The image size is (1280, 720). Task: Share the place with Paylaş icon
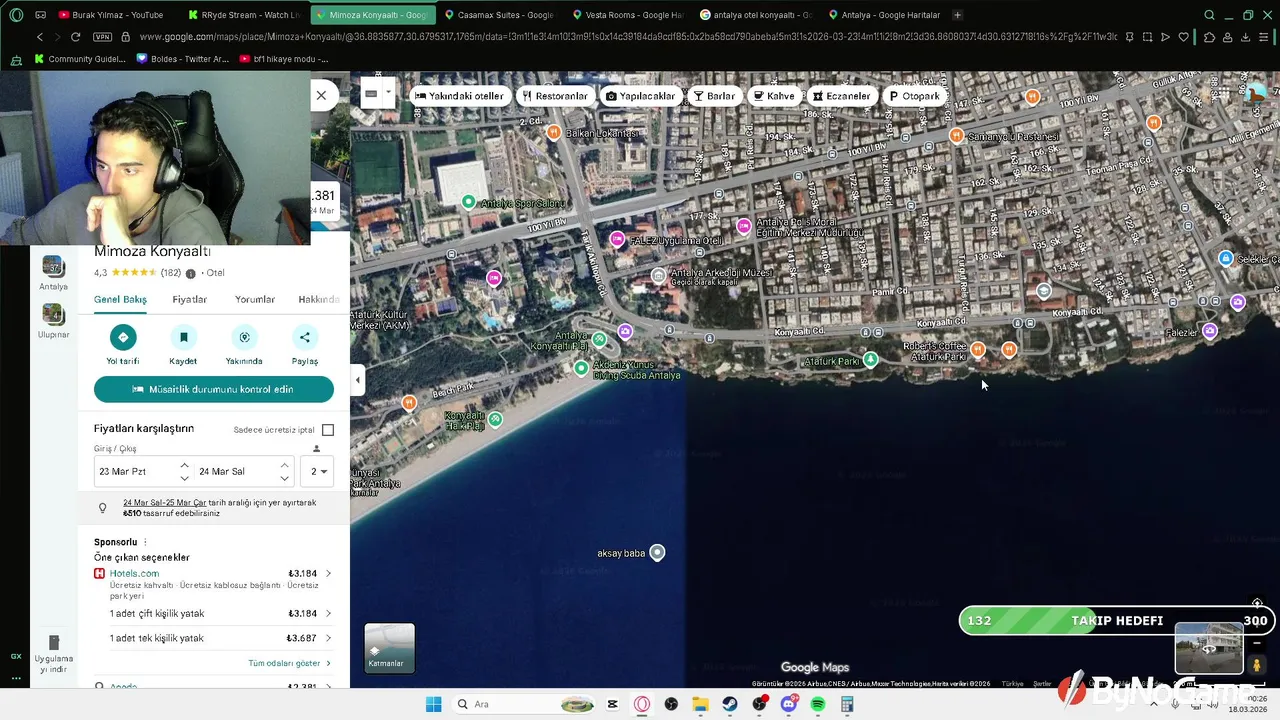coord(305,337)
